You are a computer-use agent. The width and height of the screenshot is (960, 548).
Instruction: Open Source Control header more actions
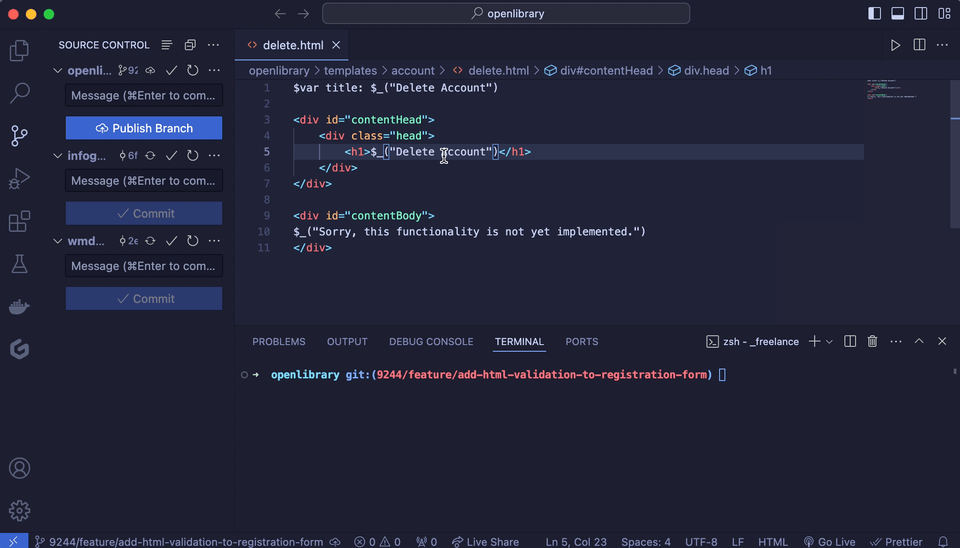coord(213,45)
